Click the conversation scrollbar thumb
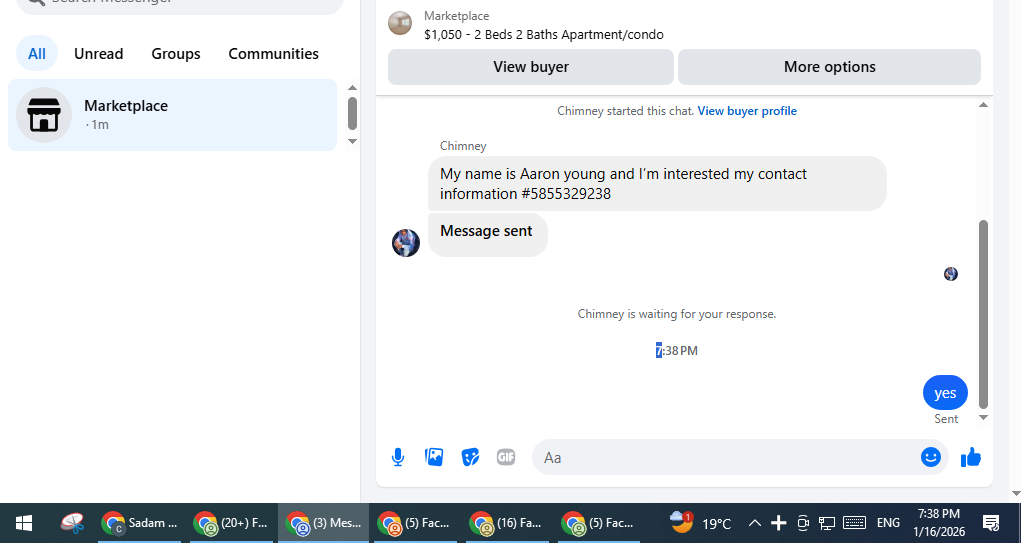The width and height of the screenshot is (1021, 543). (983, 314)
